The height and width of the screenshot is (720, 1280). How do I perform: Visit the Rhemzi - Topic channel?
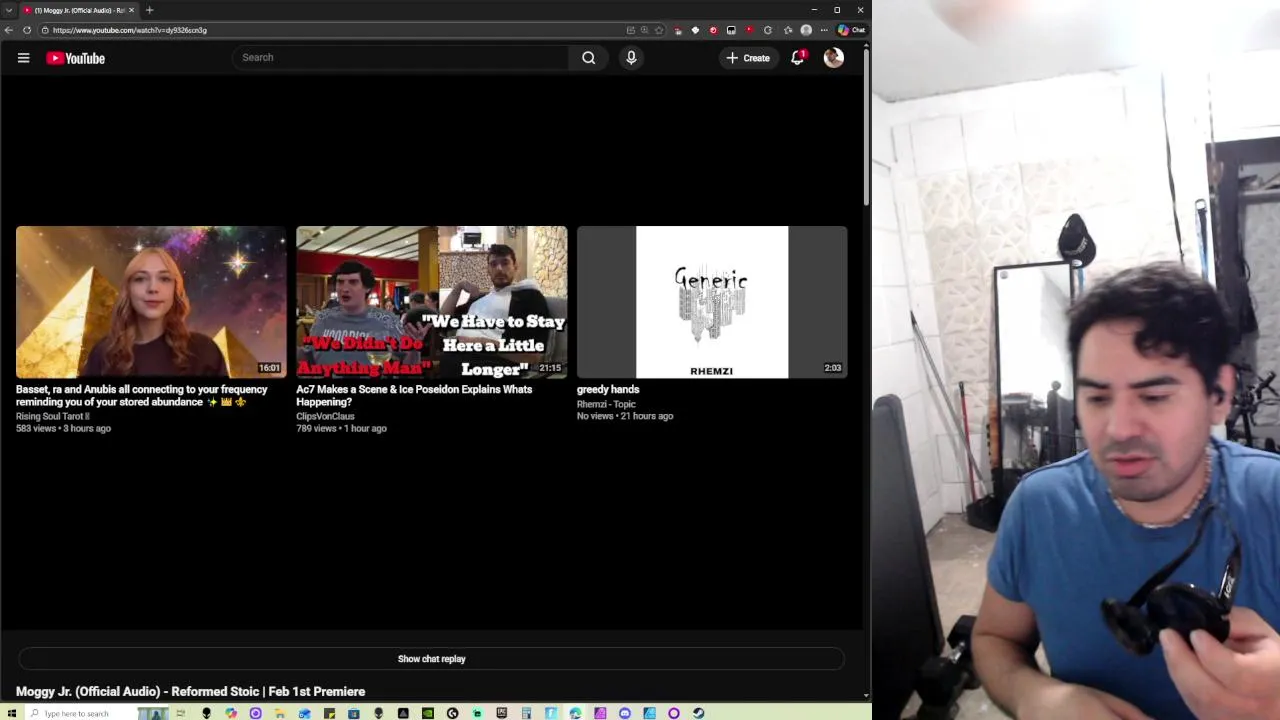pyautogui.click(x=606, y=404)
